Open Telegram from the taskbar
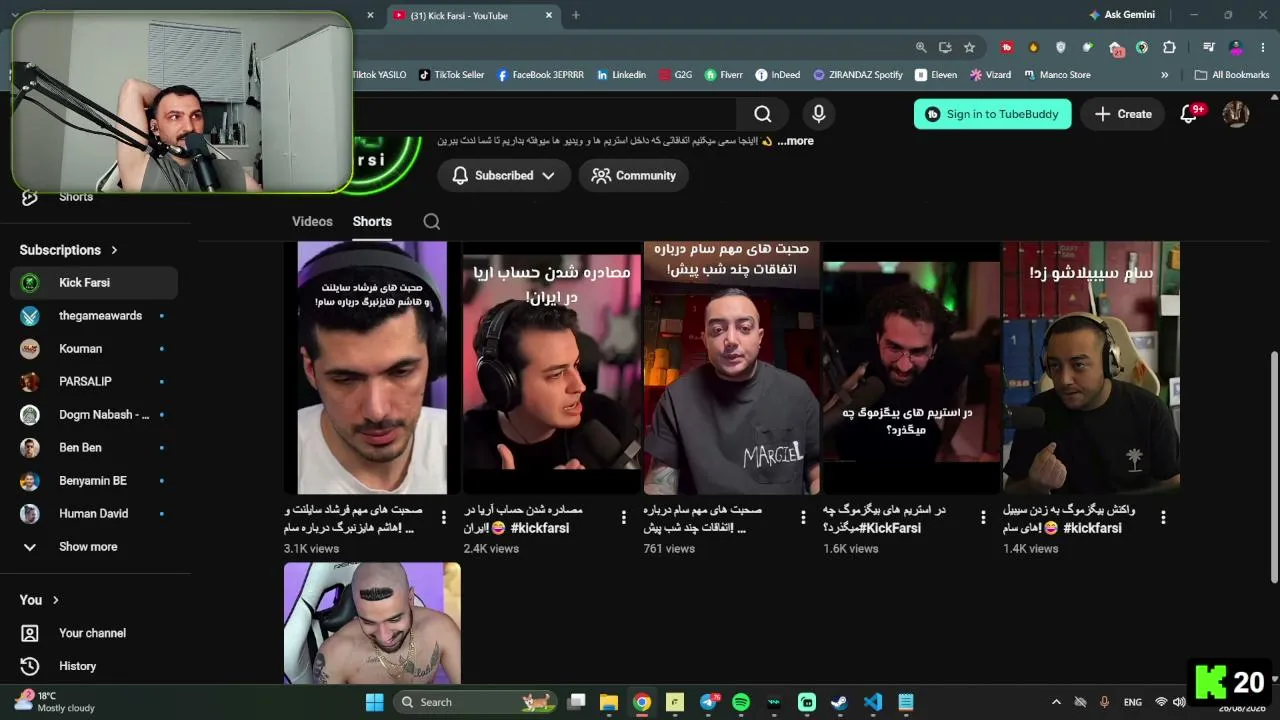 [x=709, y=702]
